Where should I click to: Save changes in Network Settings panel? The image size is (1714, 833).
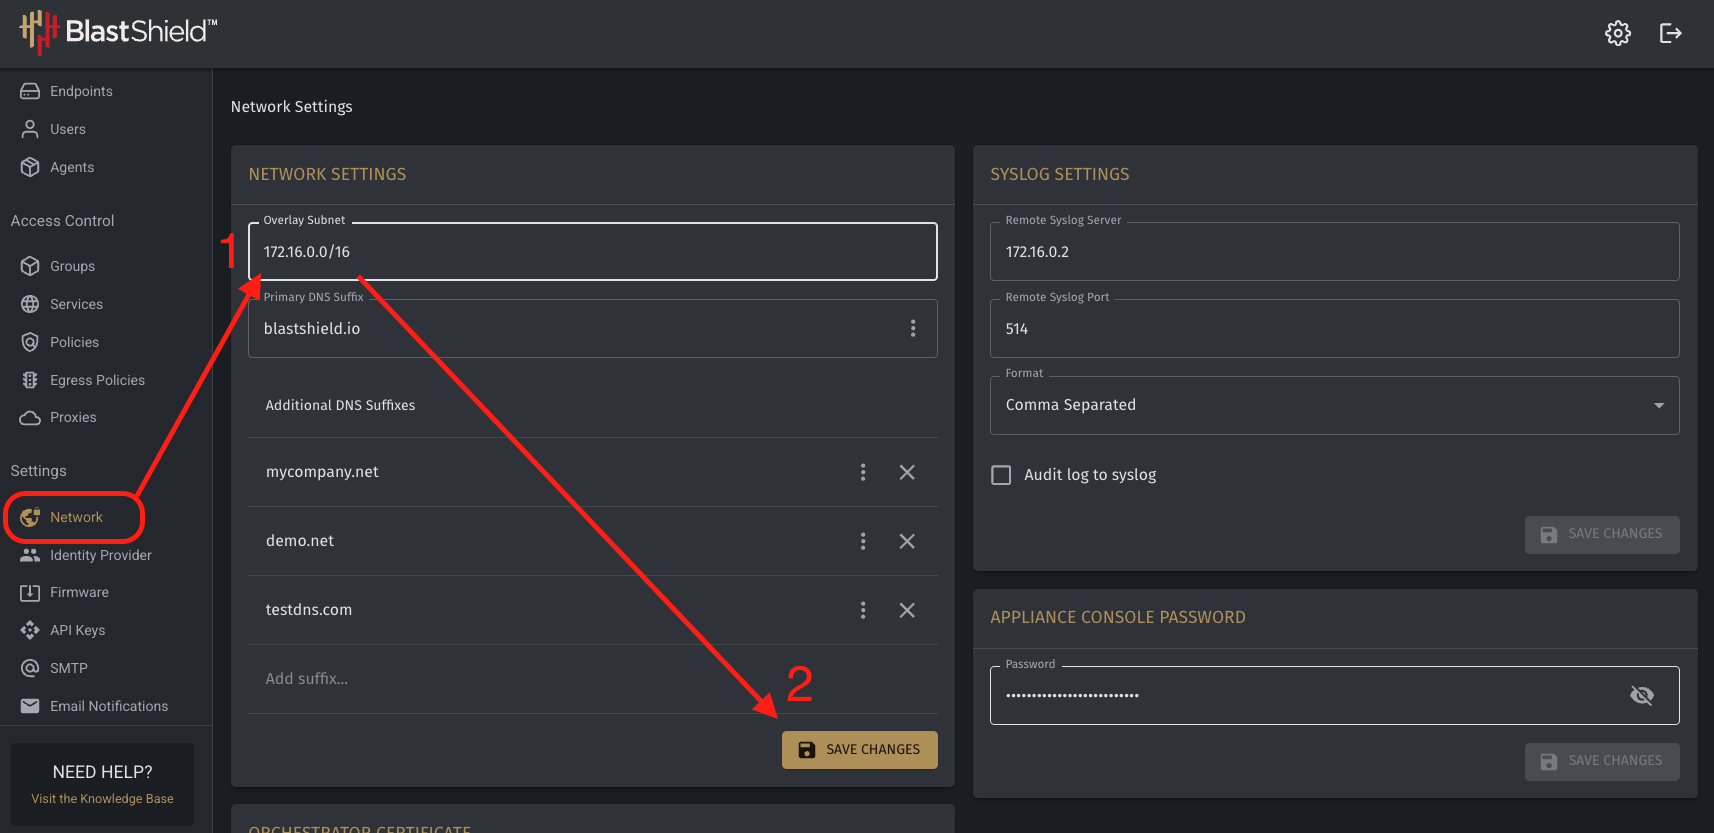point(860,750)
